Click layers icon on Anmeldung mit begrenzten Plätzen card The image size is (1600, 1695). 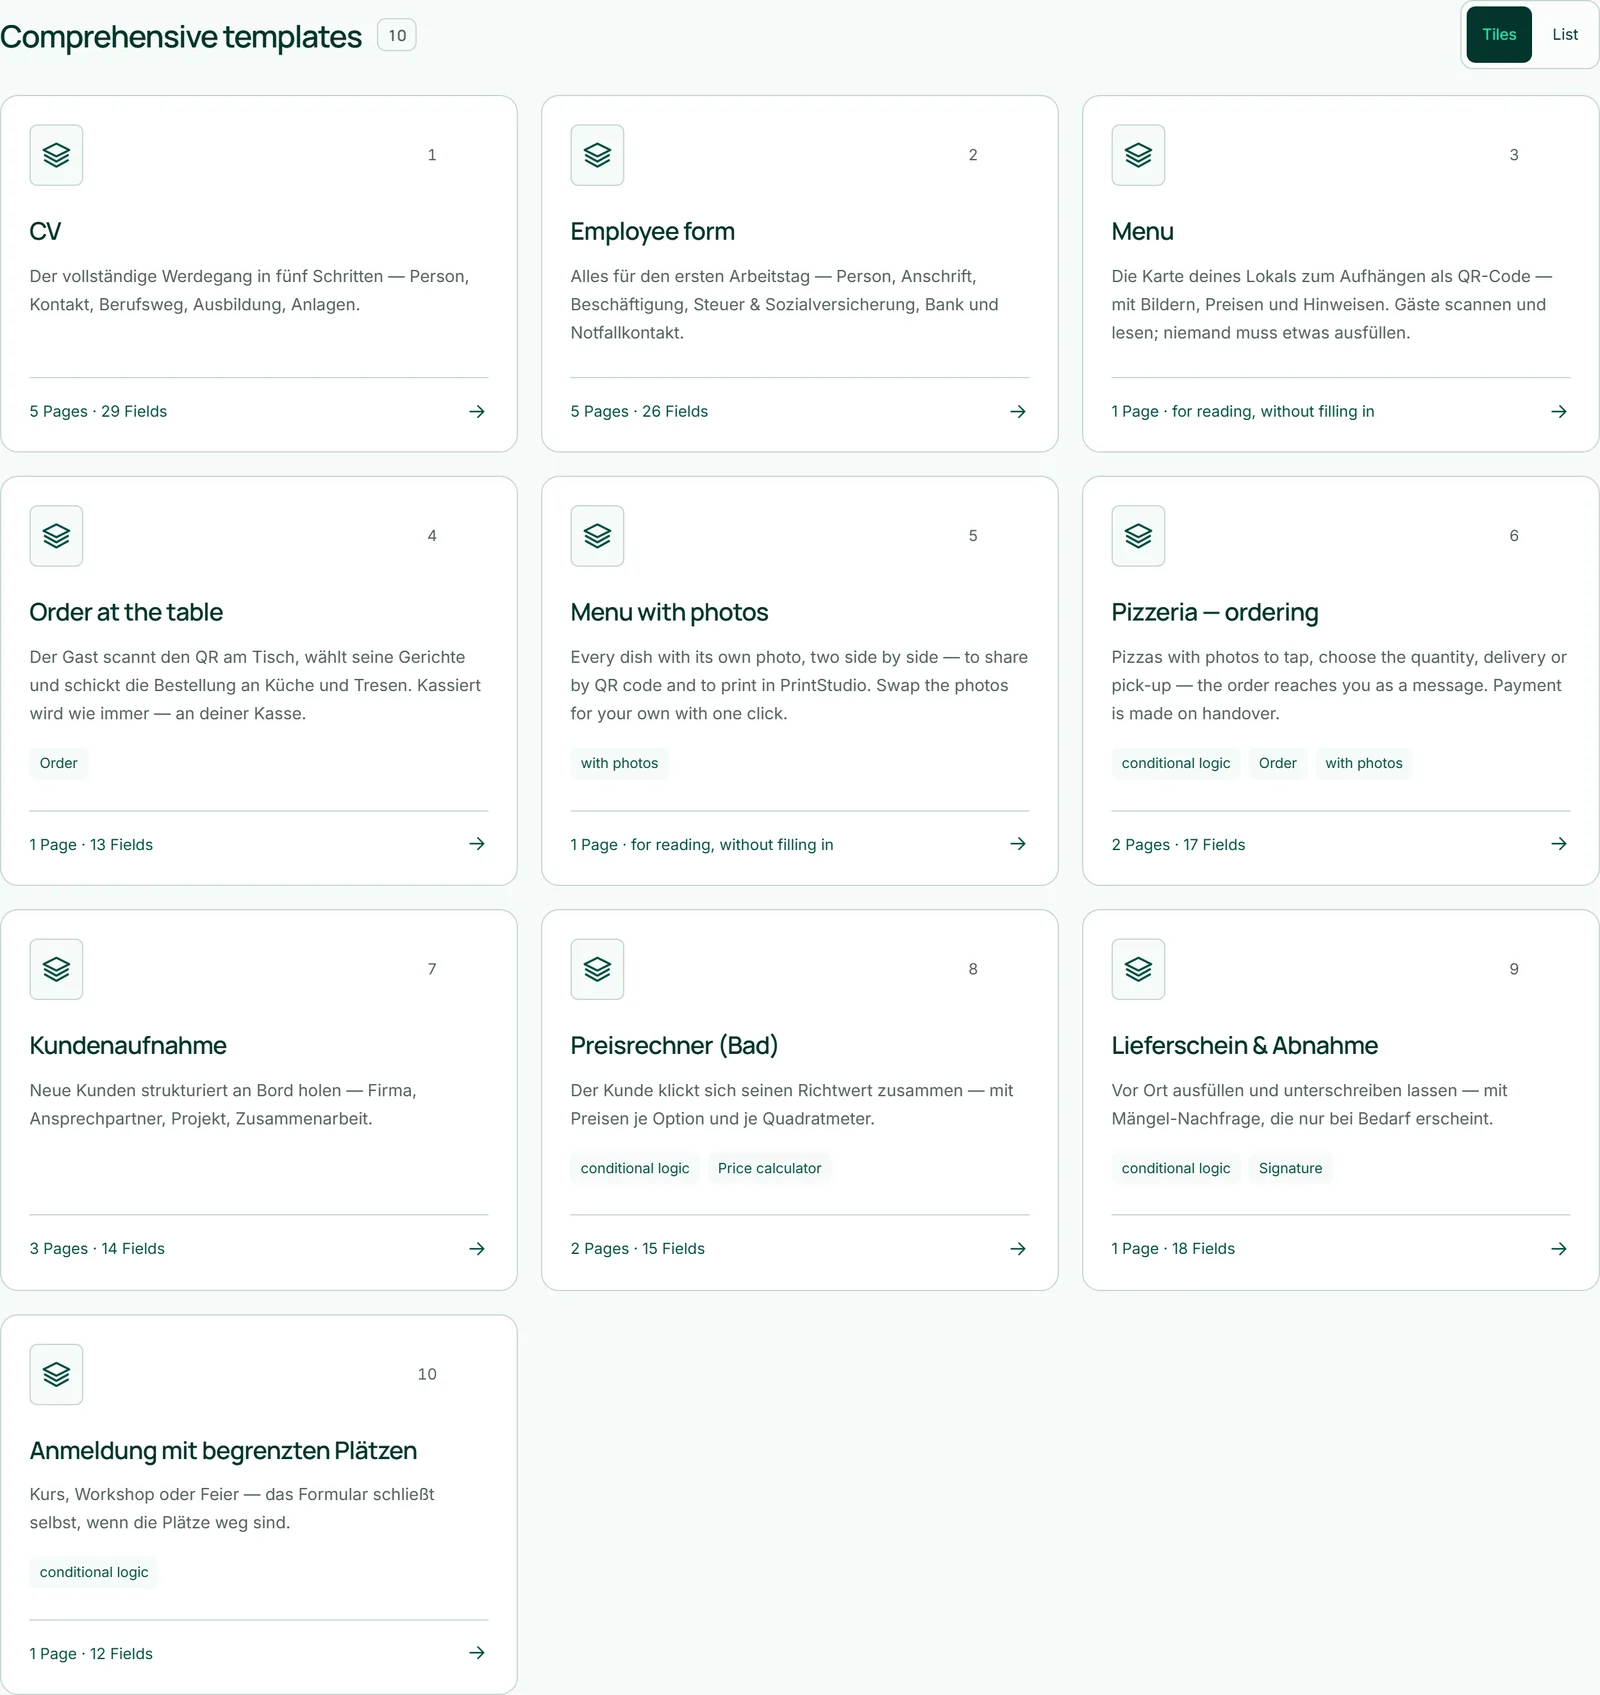(x=56, y=1374)
